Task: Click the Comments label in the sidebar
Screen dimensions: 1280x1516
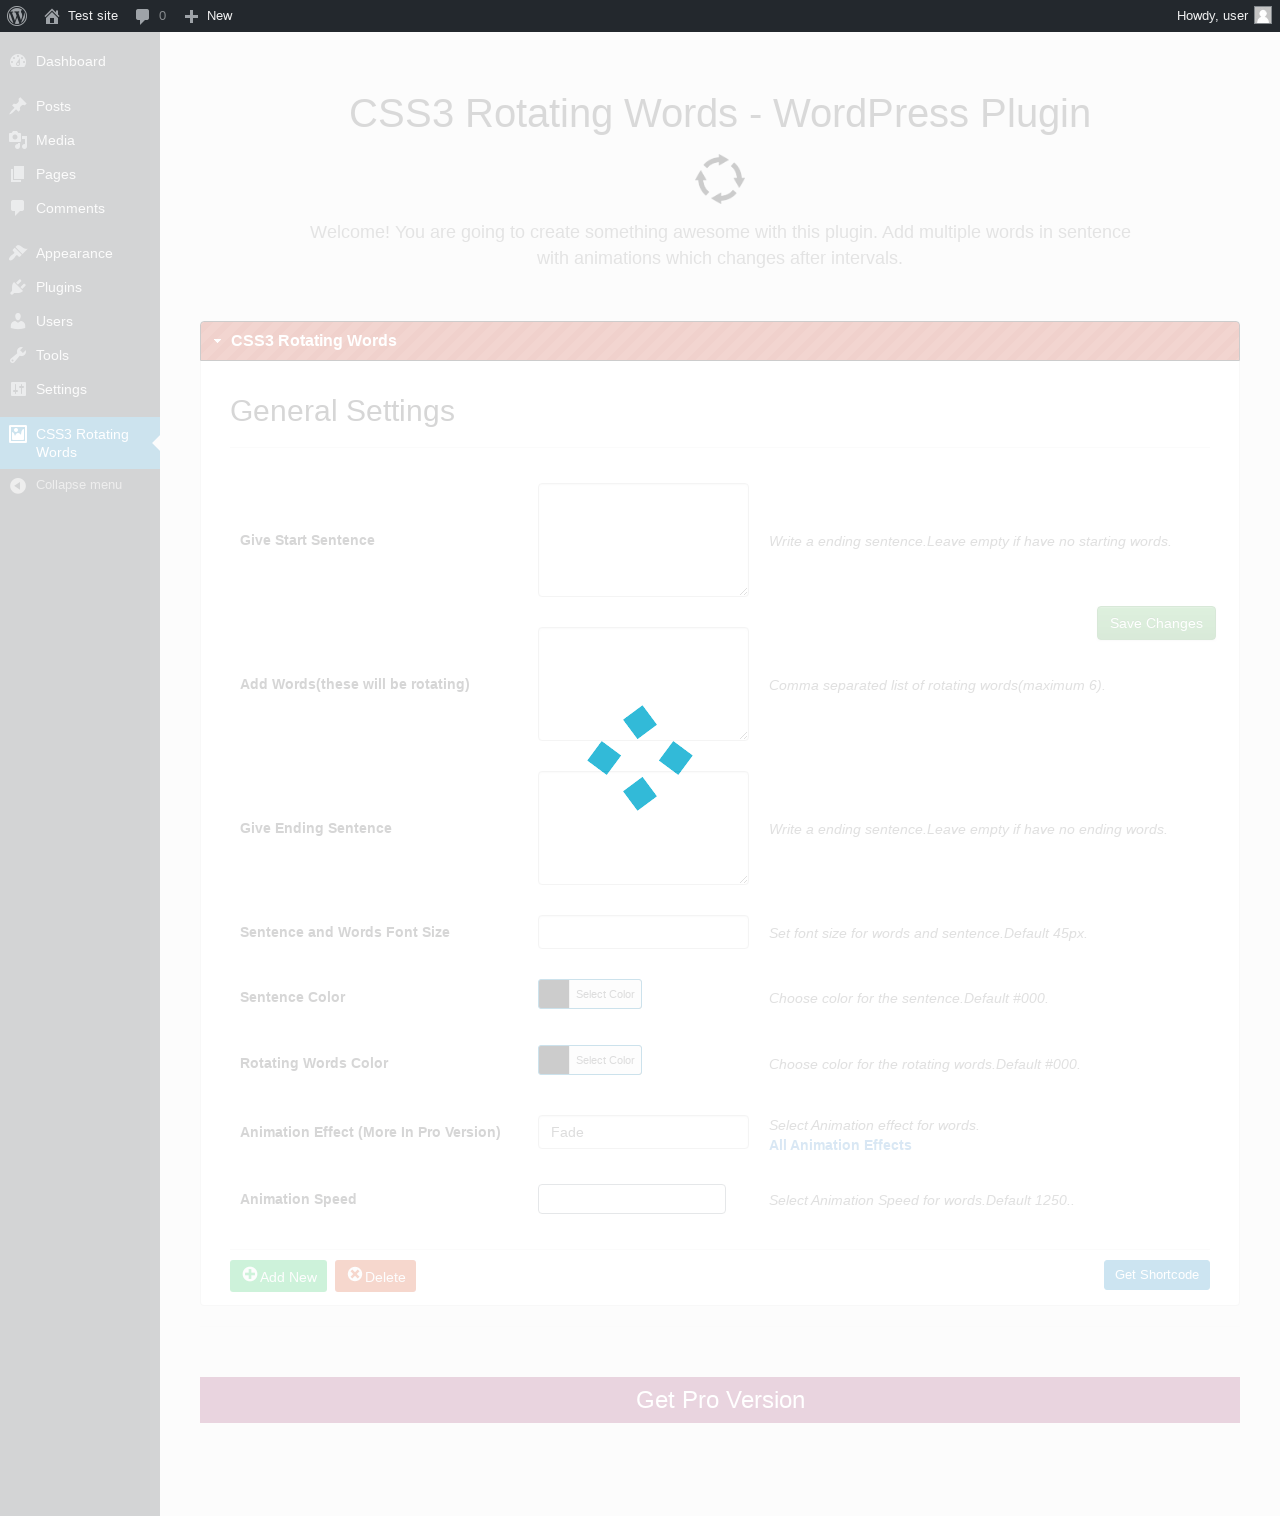Action: [70, 208]
